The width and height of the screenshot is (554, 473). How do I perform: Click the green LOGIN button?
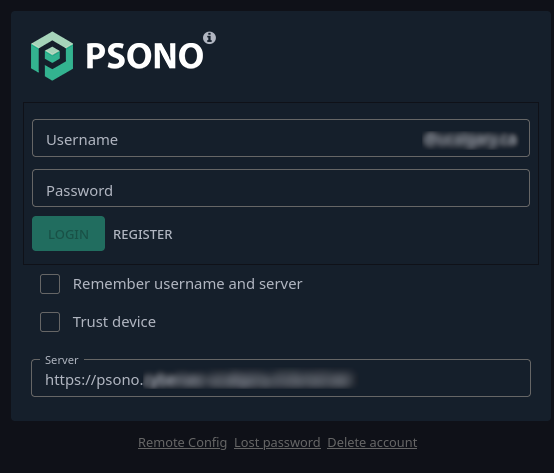pos(69,234)
